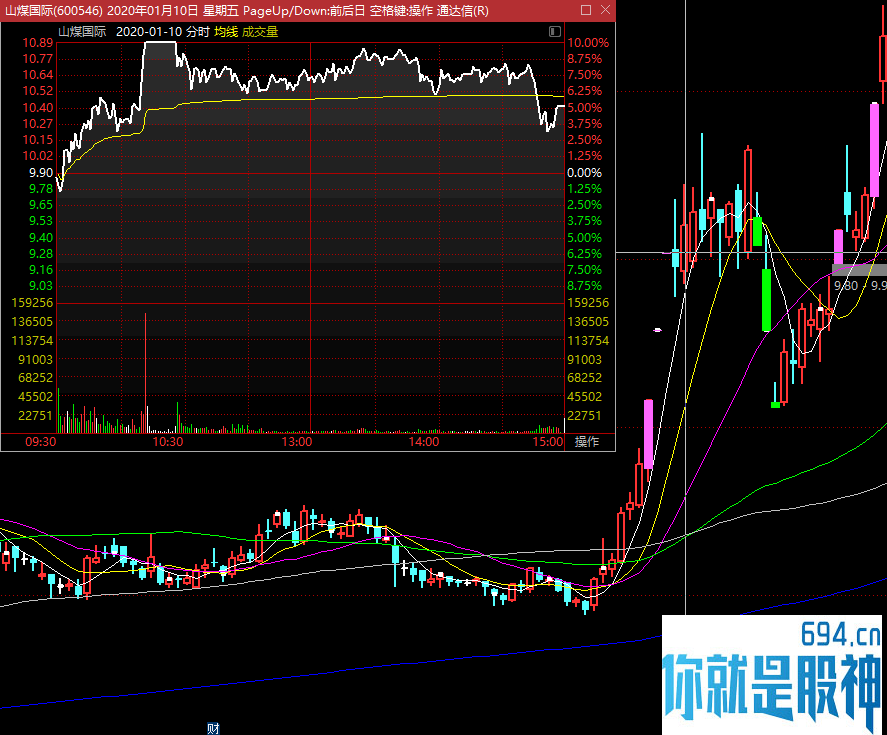Click the 成交量 legend label
Screen dimensions: 887x735
260,32
